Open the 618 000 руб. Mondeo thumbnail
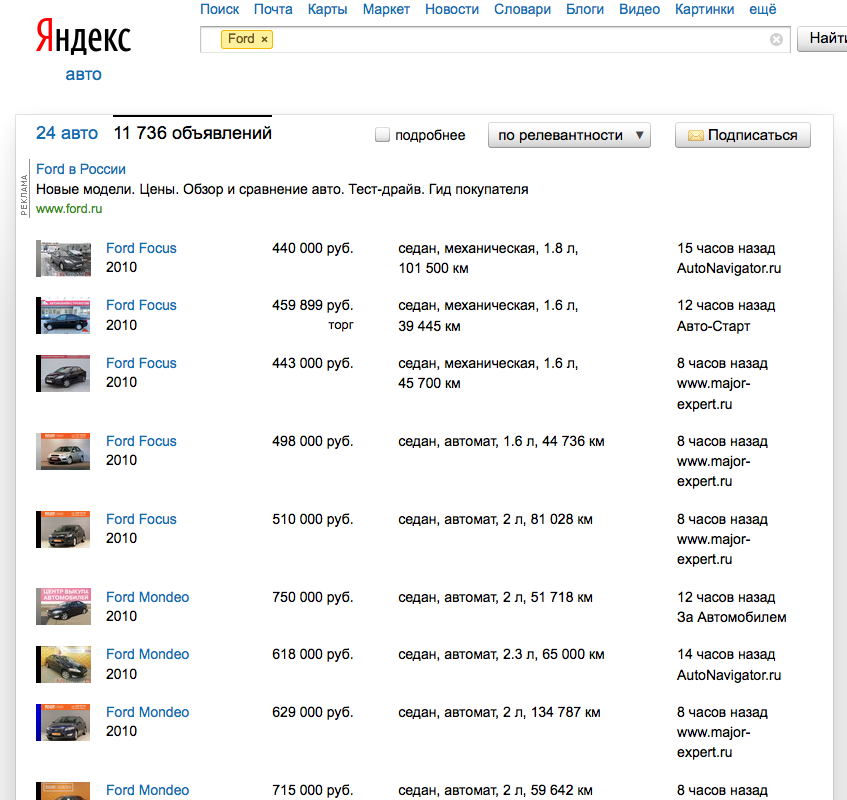The image size is (847, 800). coord(63,664)
